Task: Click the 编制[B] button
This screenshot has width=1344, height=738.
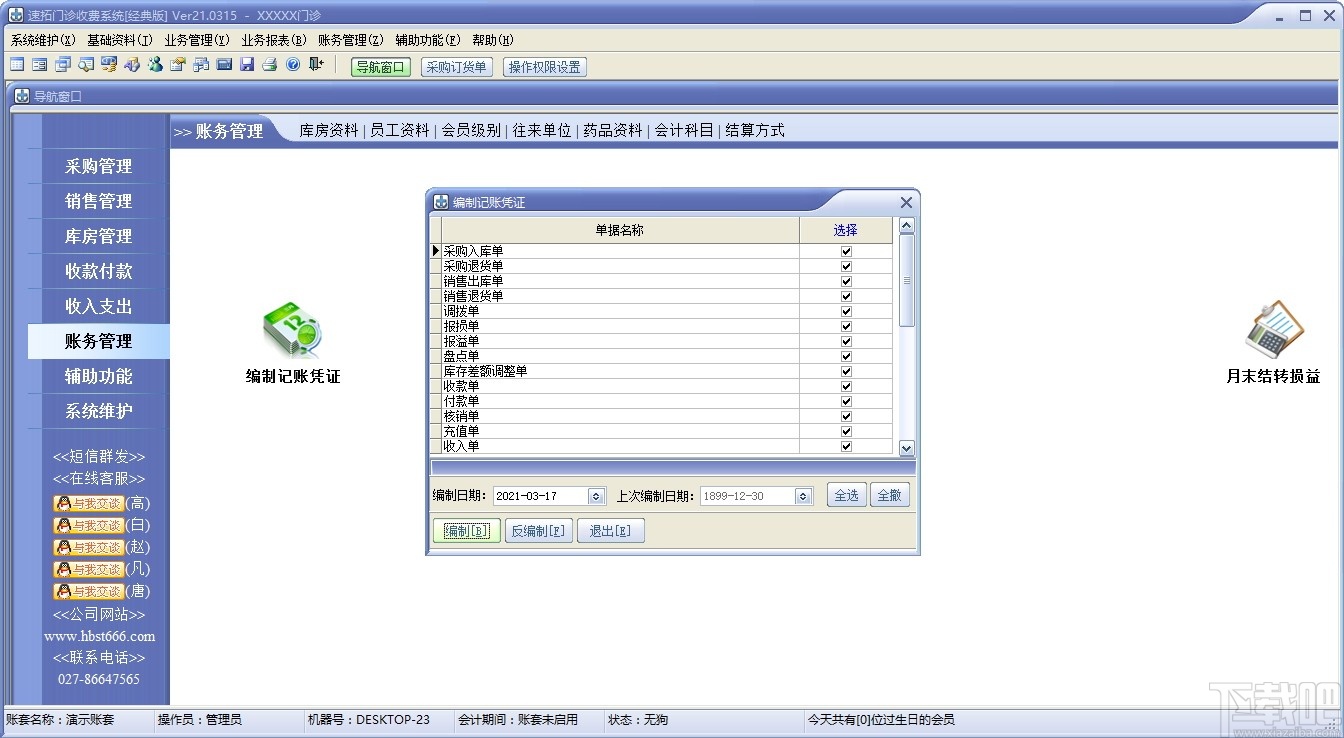Action: pos(465,532)
